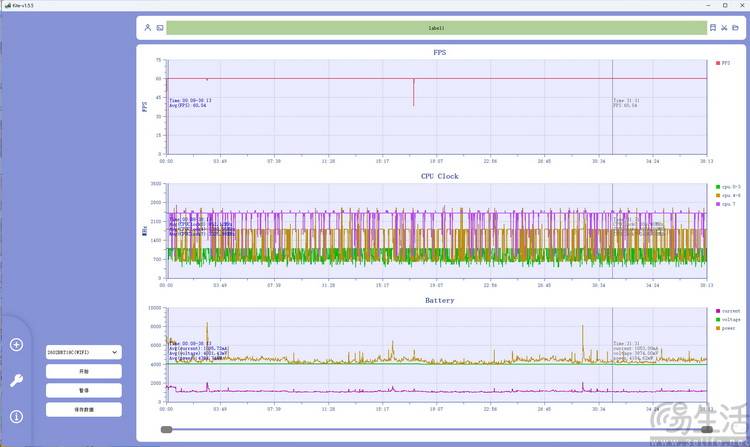Viewport: 750px width, 447px height.
Task: Open the device selection dropdown
Action: 84,352
